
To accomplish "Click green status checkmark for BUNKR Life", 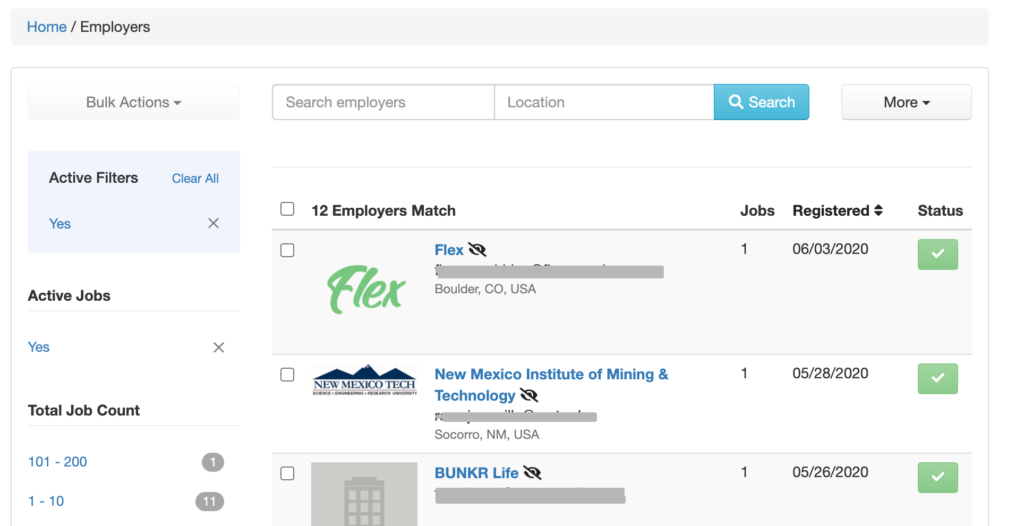I will (938, 478).
